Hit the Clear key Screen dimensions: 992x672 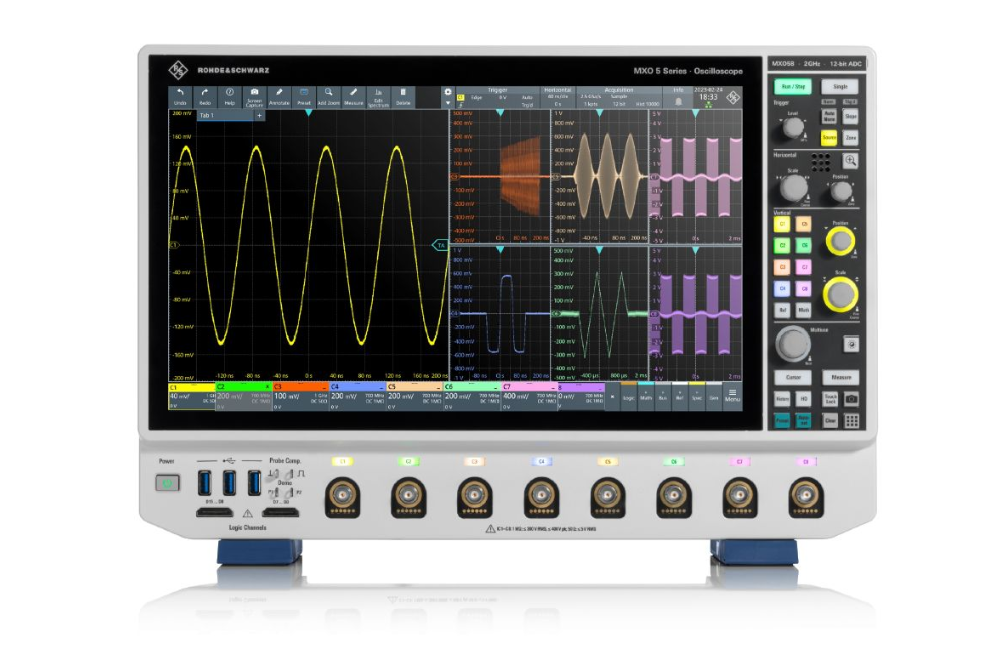pyautogui.click(x=830, y=421)
